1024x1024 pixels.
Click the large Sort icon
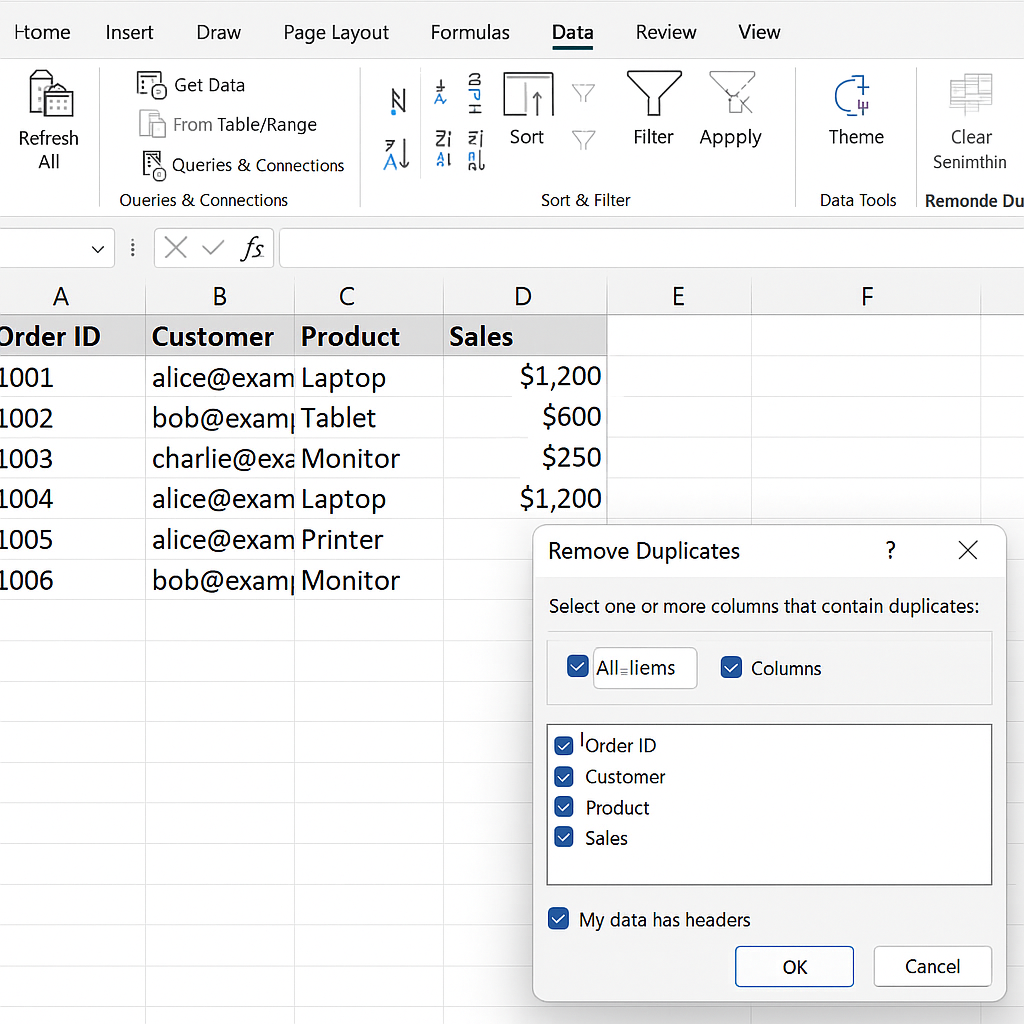[x=528, y=98]
